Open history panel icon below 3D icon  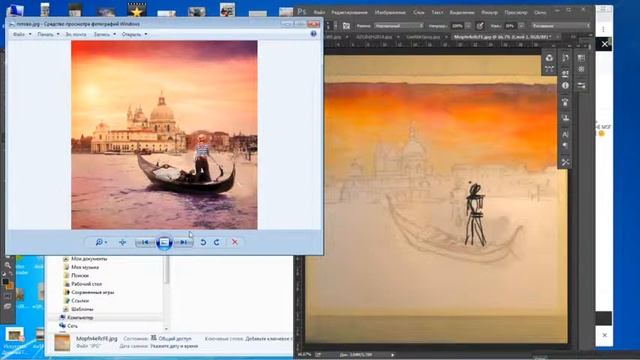(x=549, y=69)
